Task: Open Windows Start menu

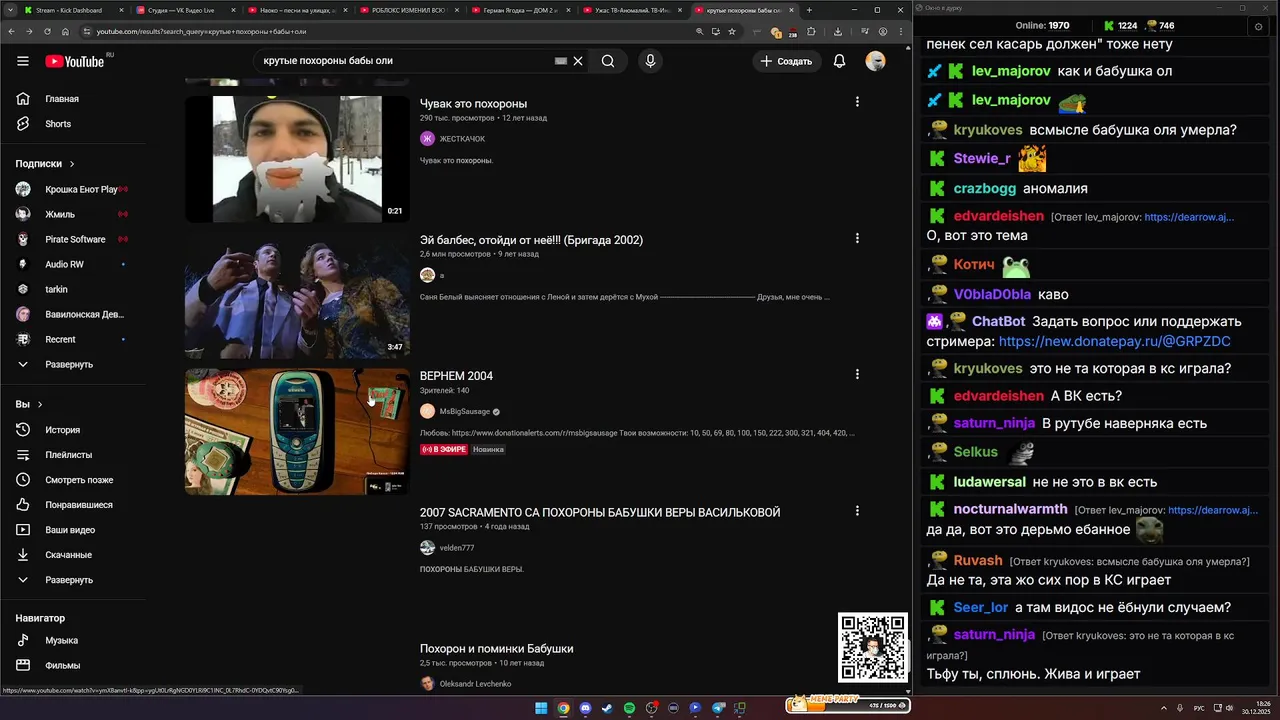Action: click(541, 708)
